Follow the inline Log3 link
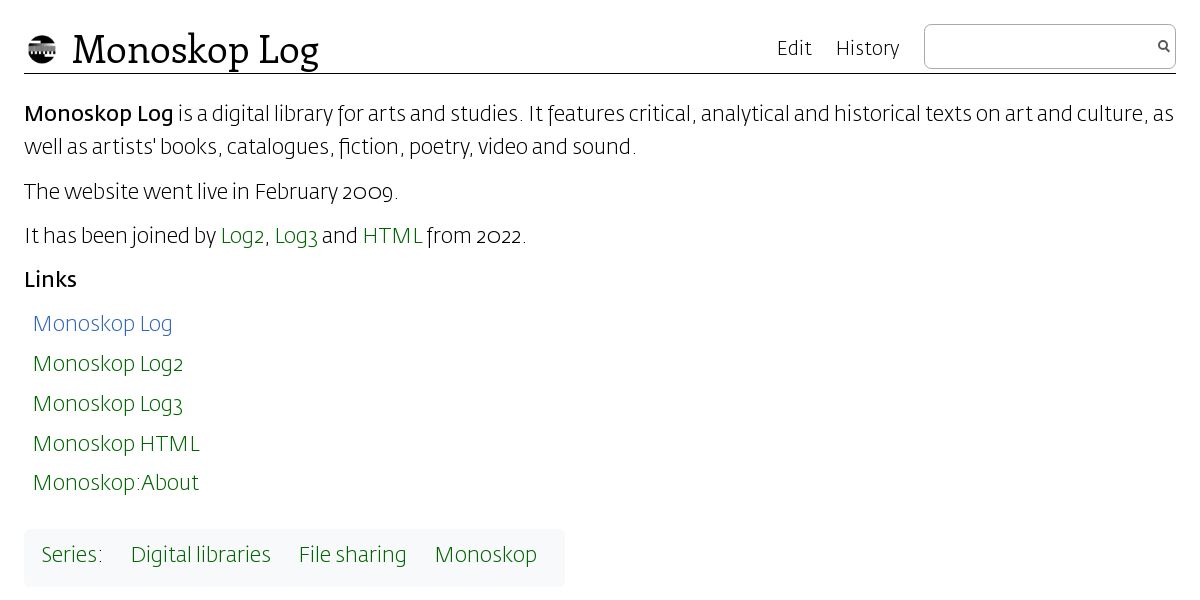The height and width of the screenshot is (600, 1200). 296,236
